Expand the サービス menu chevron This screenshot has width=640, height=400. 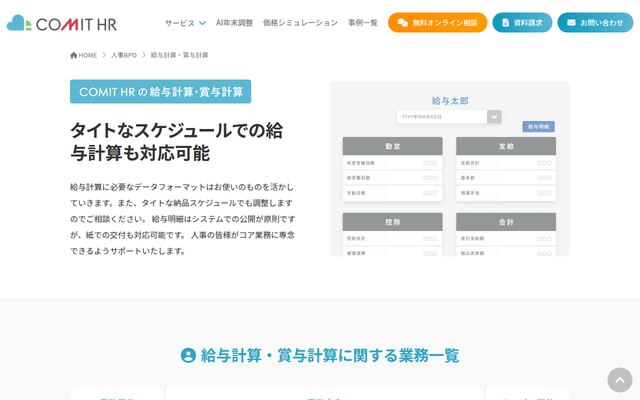tap(202, 23)
